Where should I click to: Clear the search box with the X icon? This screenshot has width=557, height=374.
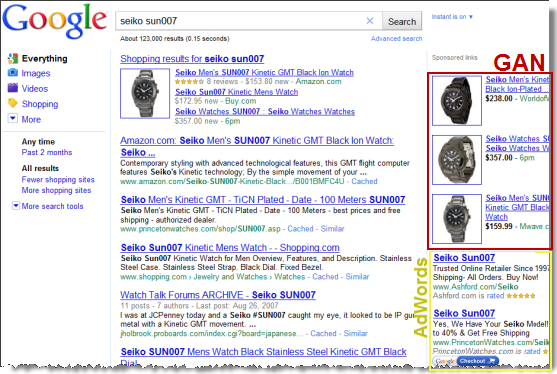(370, 21)
